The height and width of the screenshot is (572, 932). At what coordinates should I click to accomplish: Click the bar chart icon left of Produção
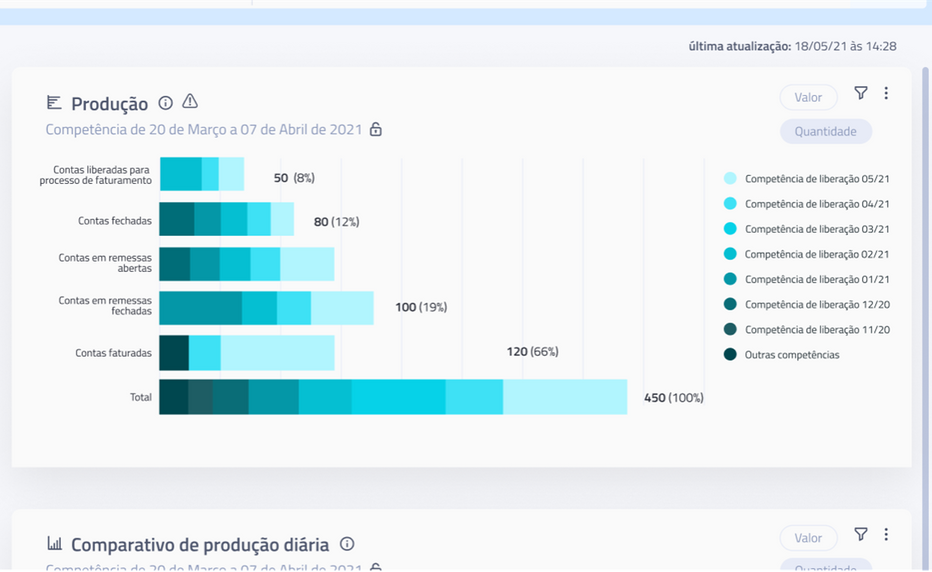tap(54, 103)
